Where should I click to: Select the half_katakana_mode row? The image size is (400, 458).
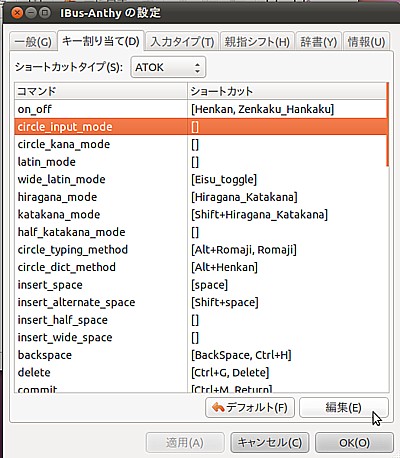pos(200,232)
